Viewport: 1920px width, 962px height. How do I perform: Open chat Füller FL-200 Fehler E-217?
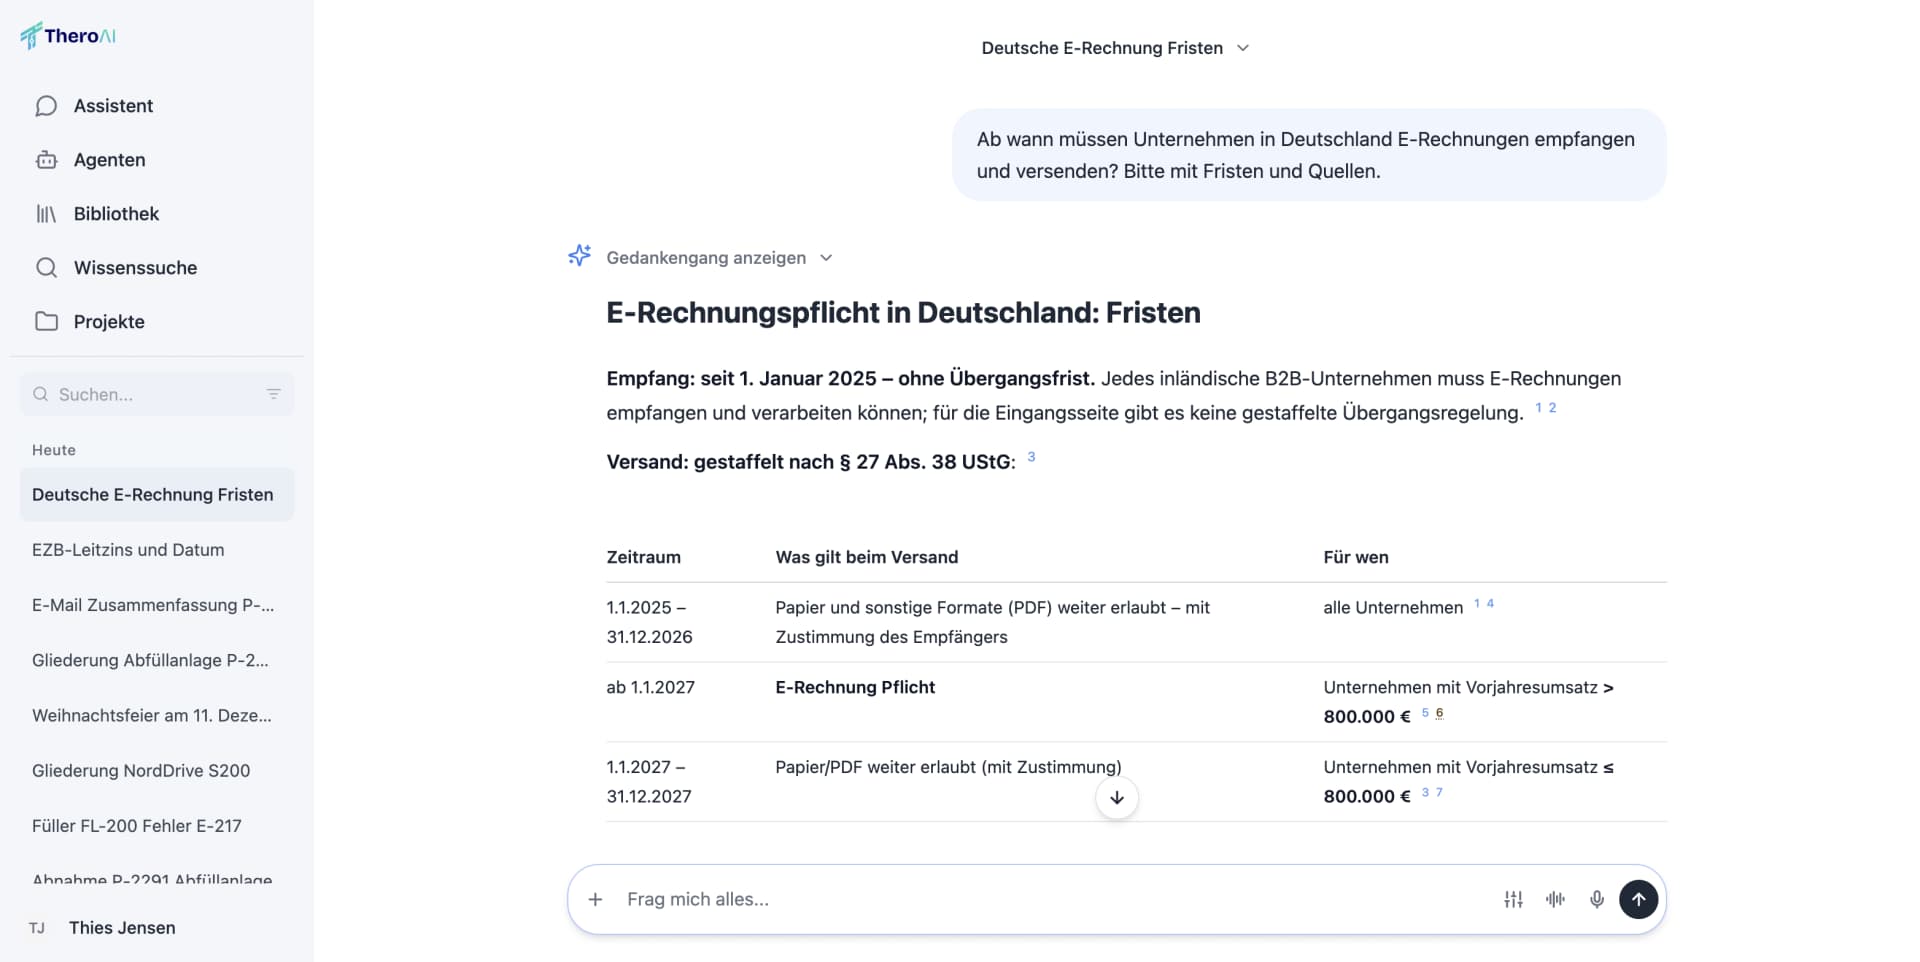[157, 826]
